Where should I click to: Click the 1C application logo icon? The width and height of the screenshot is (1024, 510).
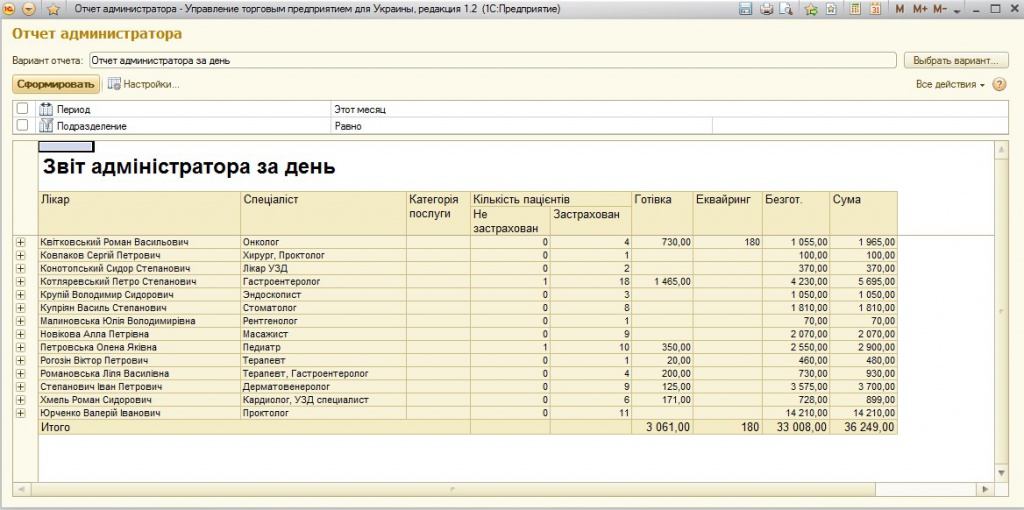pyautogui.click(x=10, y=9)
